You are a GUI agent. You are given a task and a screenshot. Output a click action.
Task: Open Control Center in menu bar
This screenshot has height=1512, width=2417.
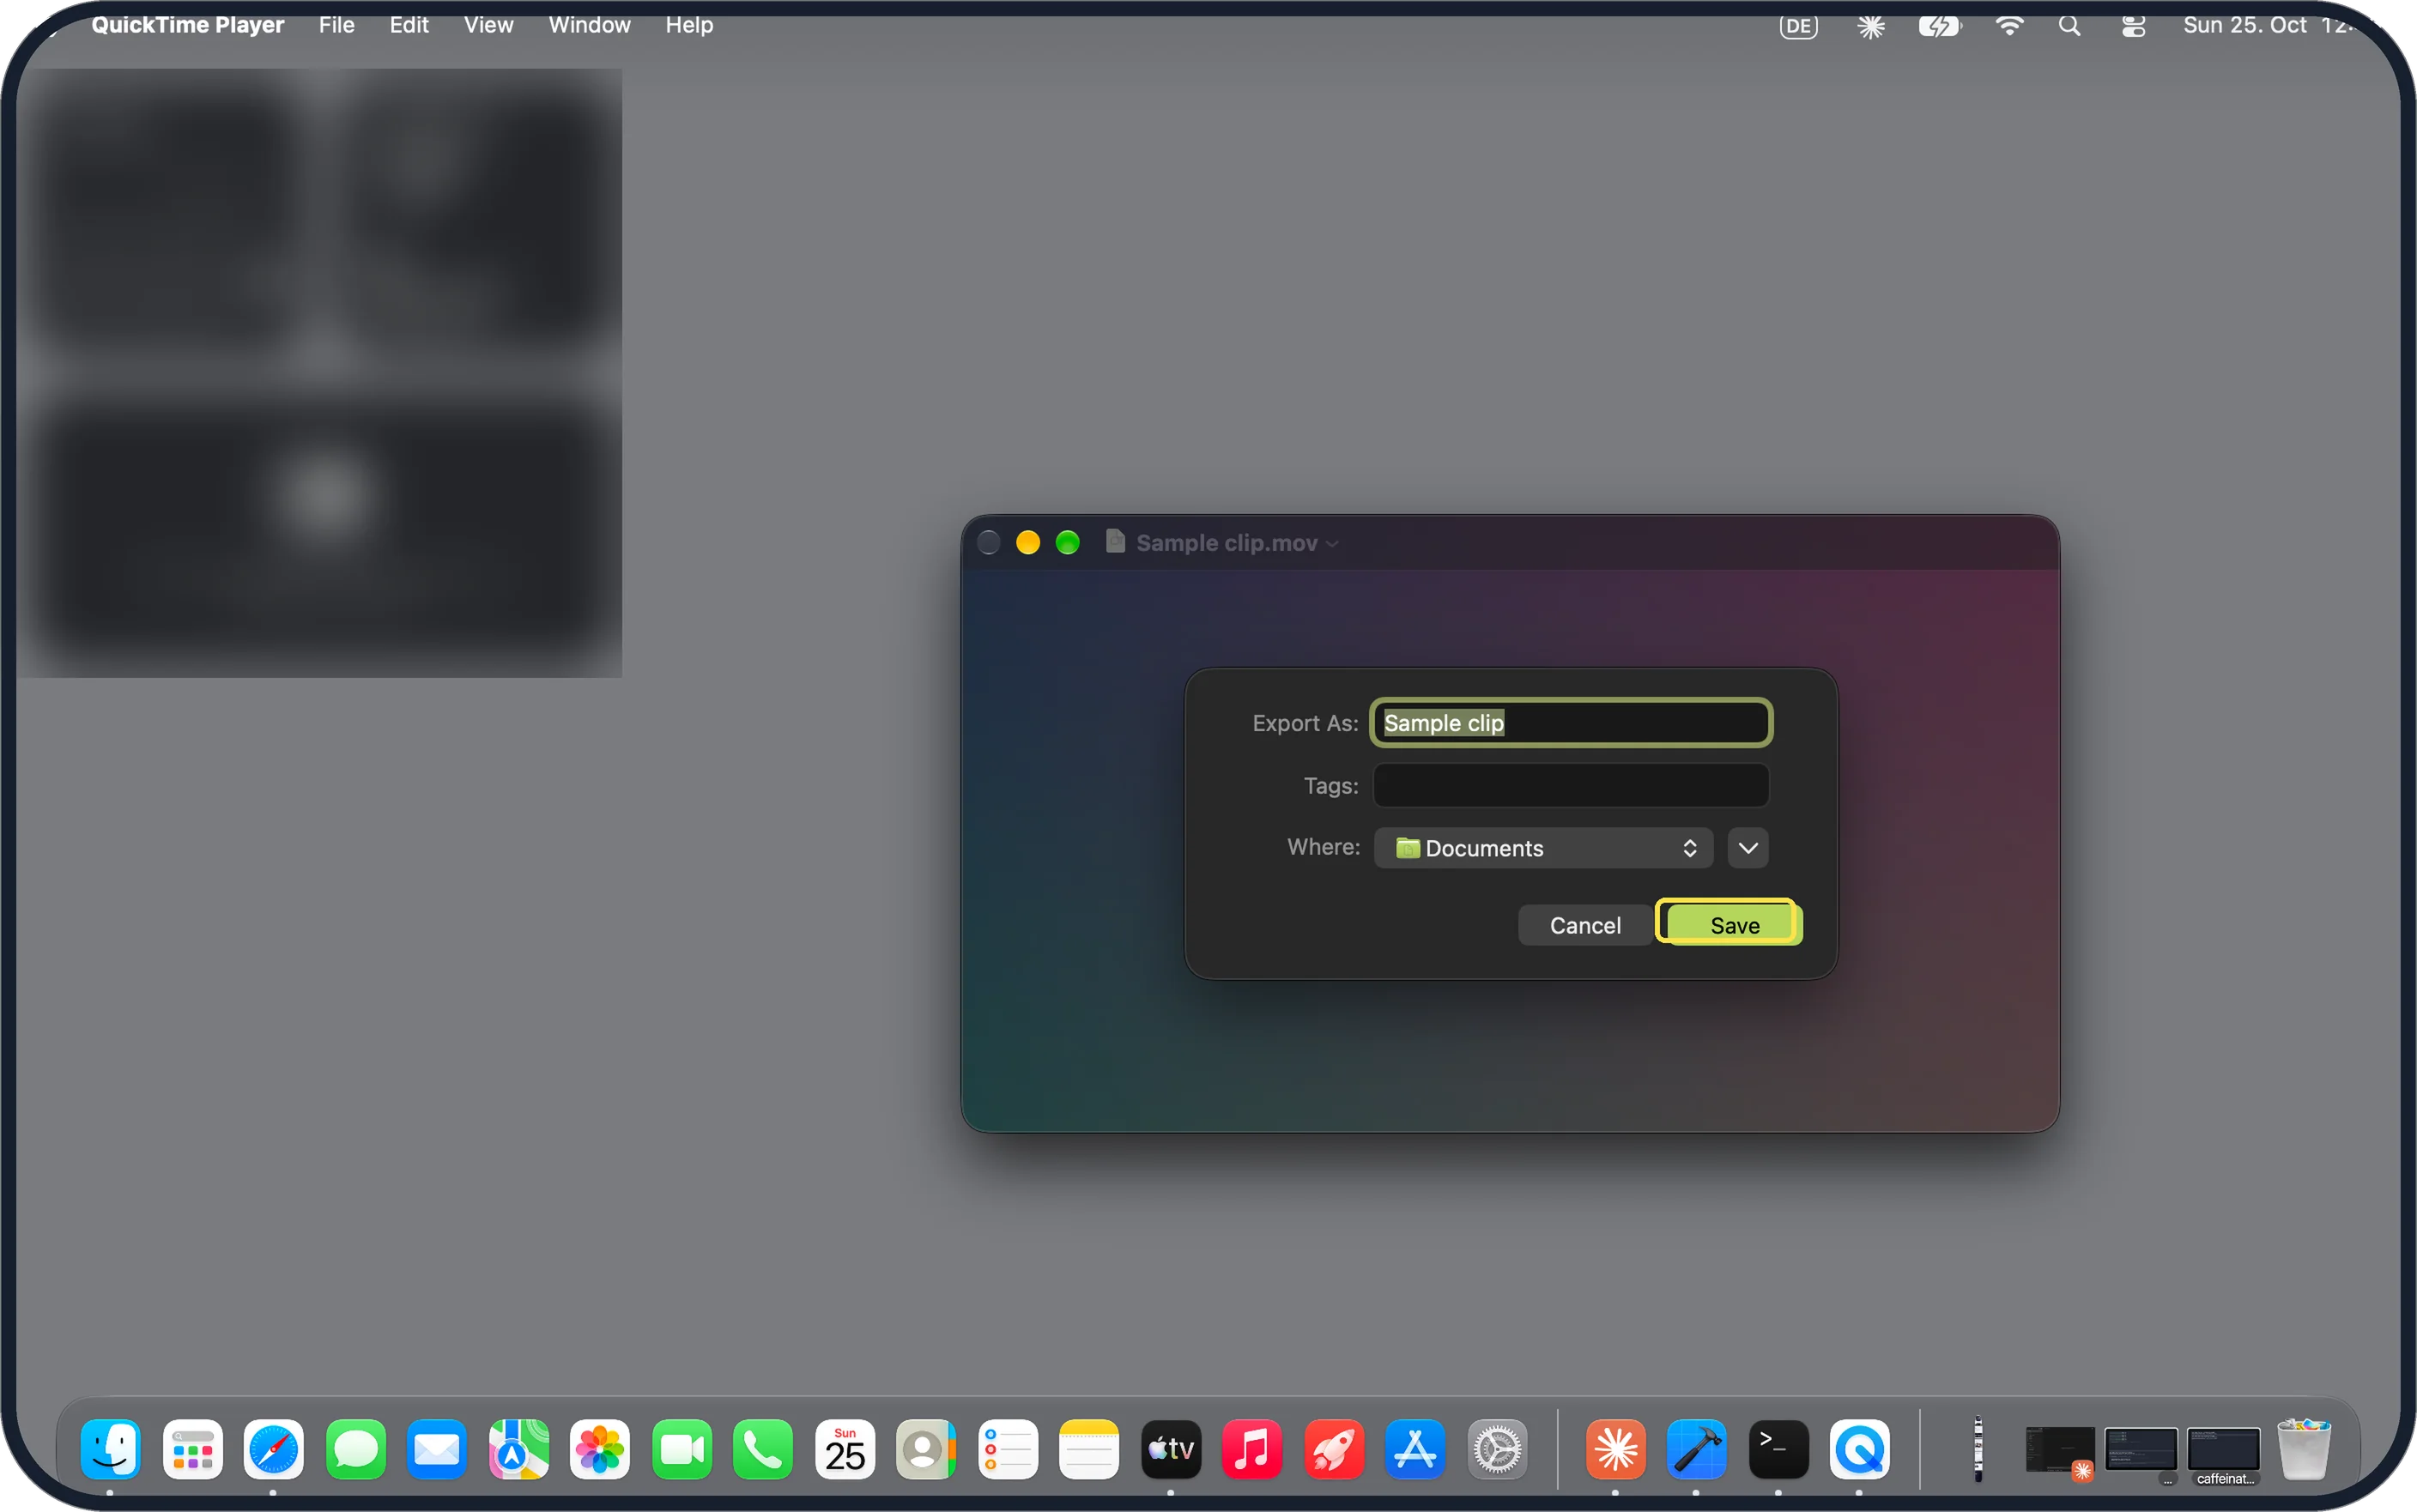click(x=2133, y=26)
